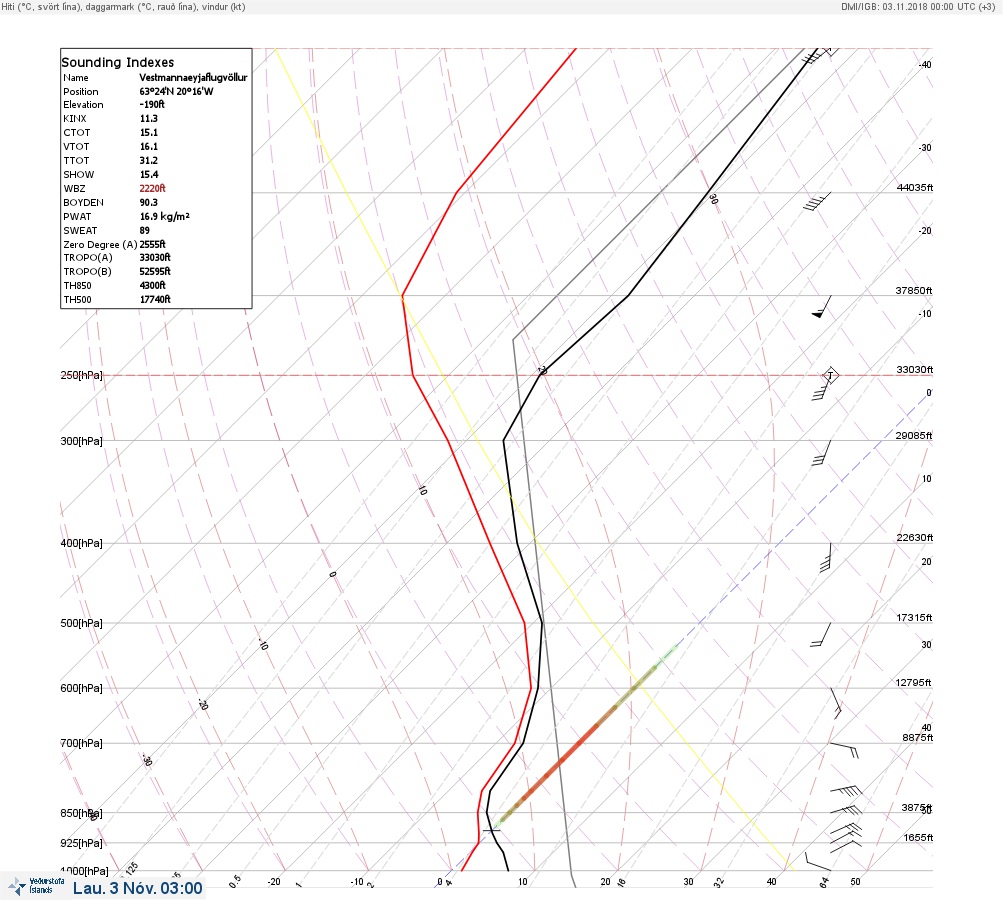This screenshot has height=900, width=1003.
Task: Click VTOT value 16.1
Action: (148, 146)
